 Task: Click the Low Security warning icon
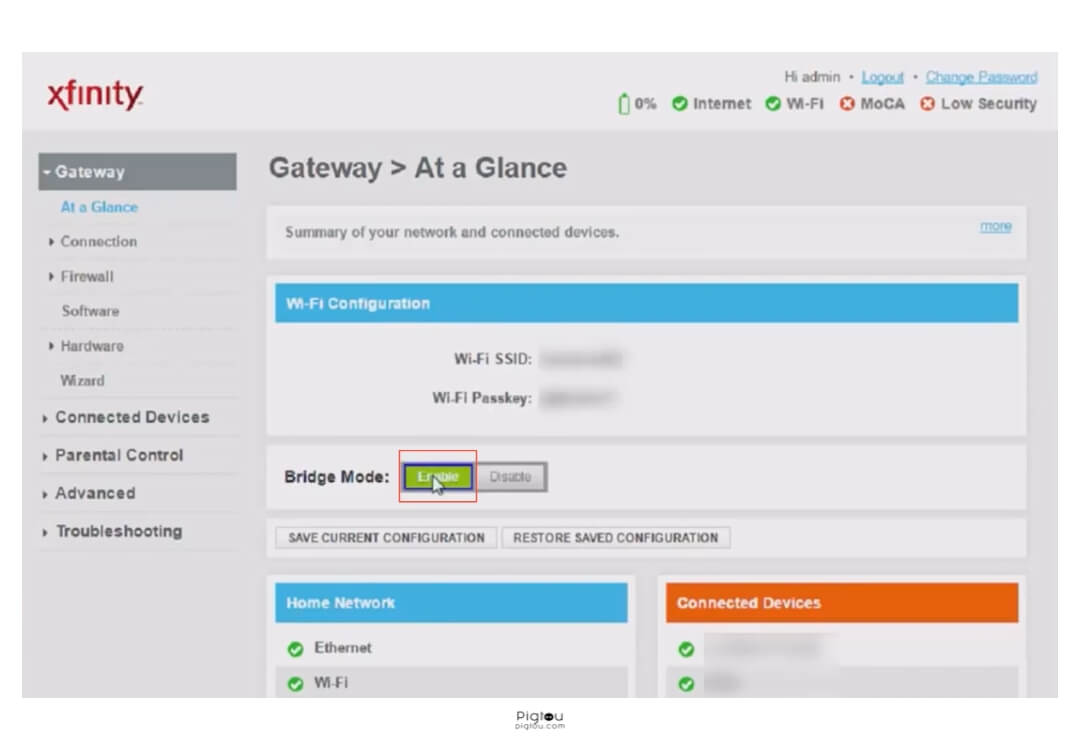tap(925, 104)
